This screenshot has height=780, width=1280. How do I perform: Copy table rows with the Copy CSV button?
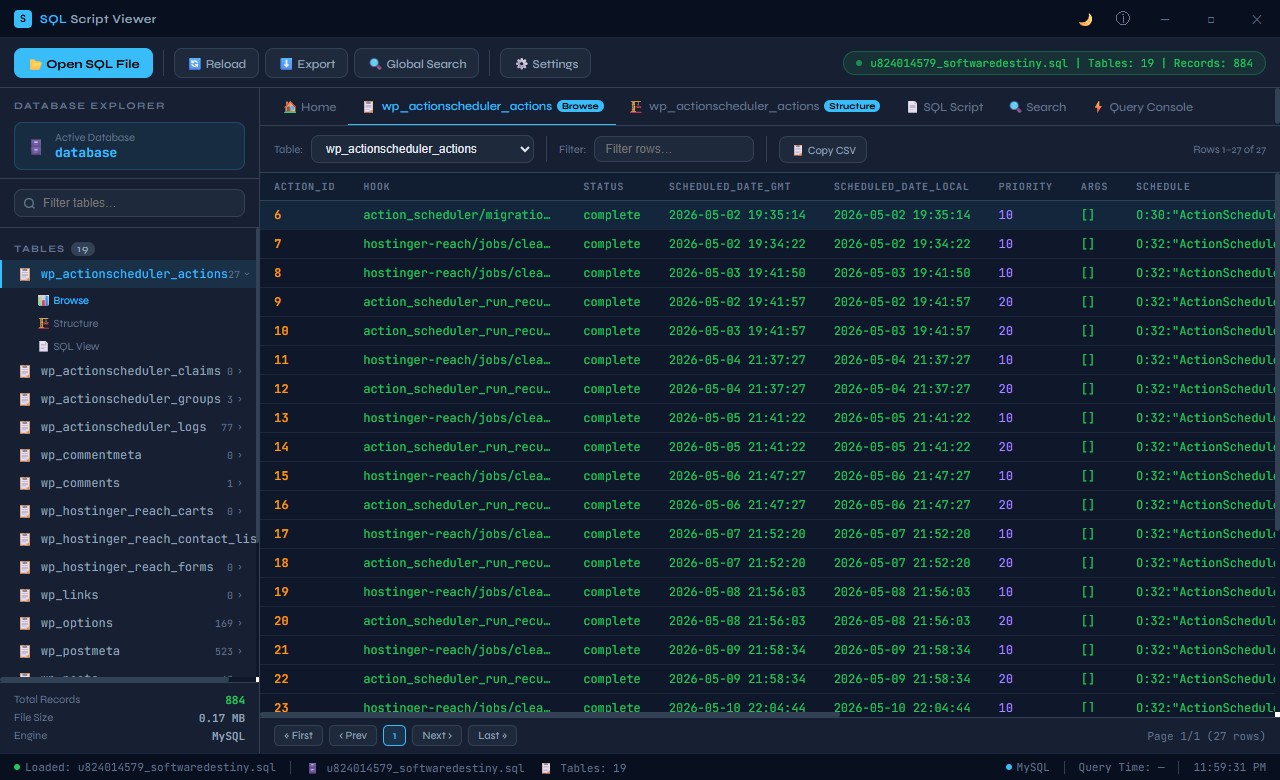823,150
